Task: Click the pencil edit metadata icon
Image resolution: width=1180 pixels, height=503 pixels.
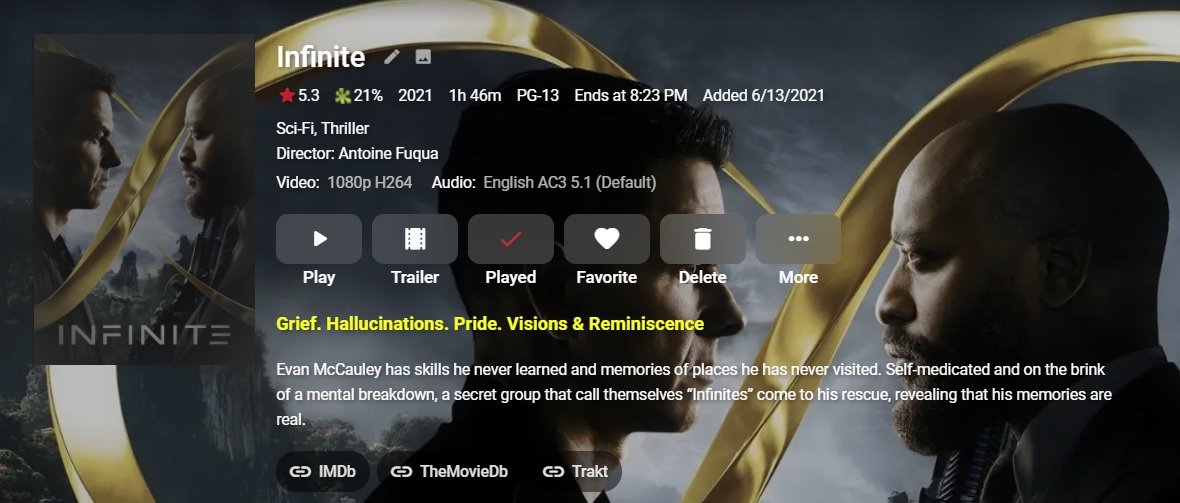Action: [391, 56]
